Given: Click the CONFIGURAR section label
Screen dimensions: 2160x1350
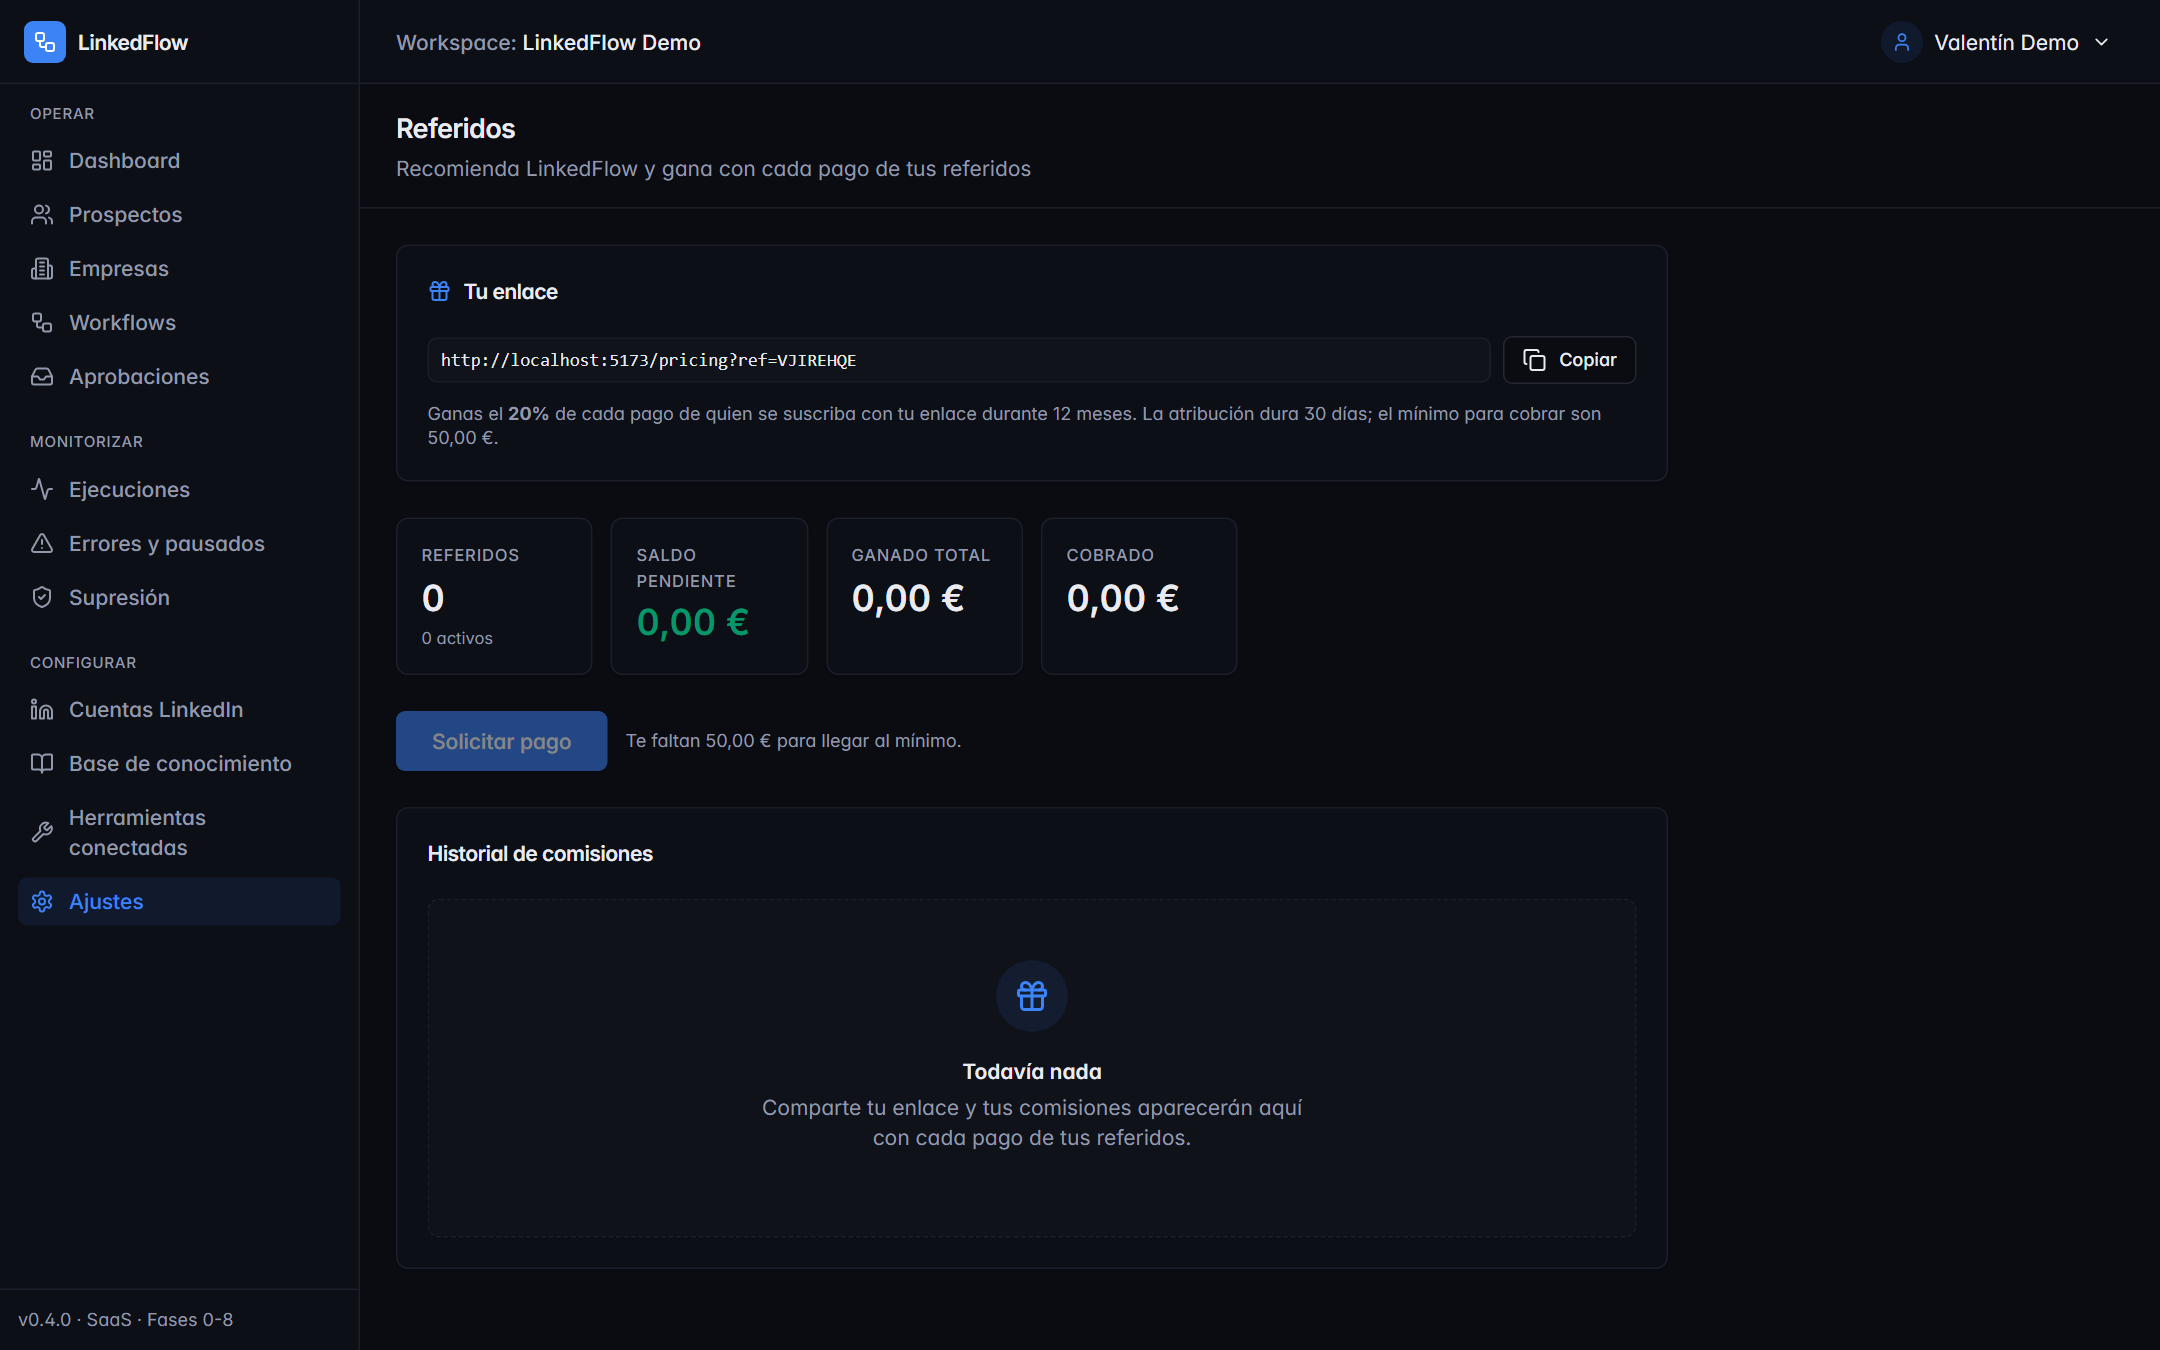Looking at the screenshot, I should pyautogui.click(x=83, y=663).
